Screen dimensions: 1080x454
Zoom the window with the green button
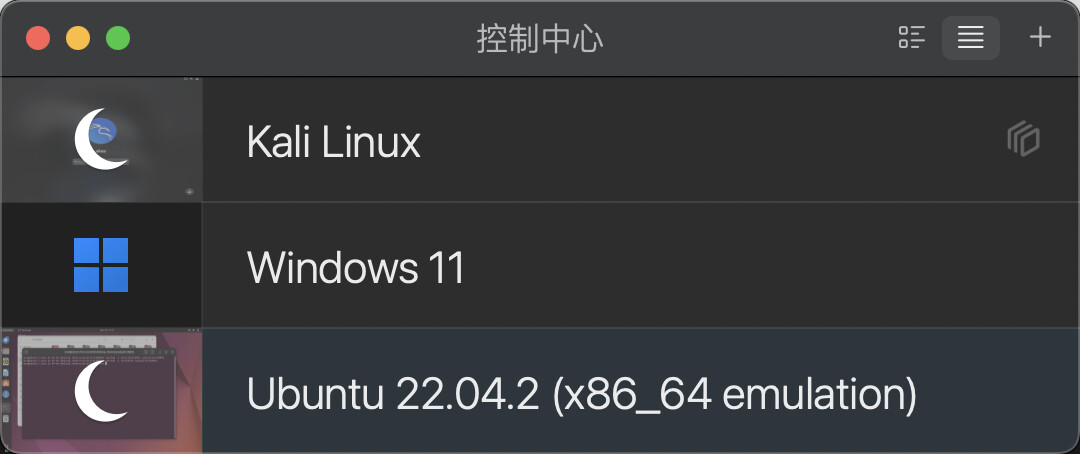coord(118,38)
